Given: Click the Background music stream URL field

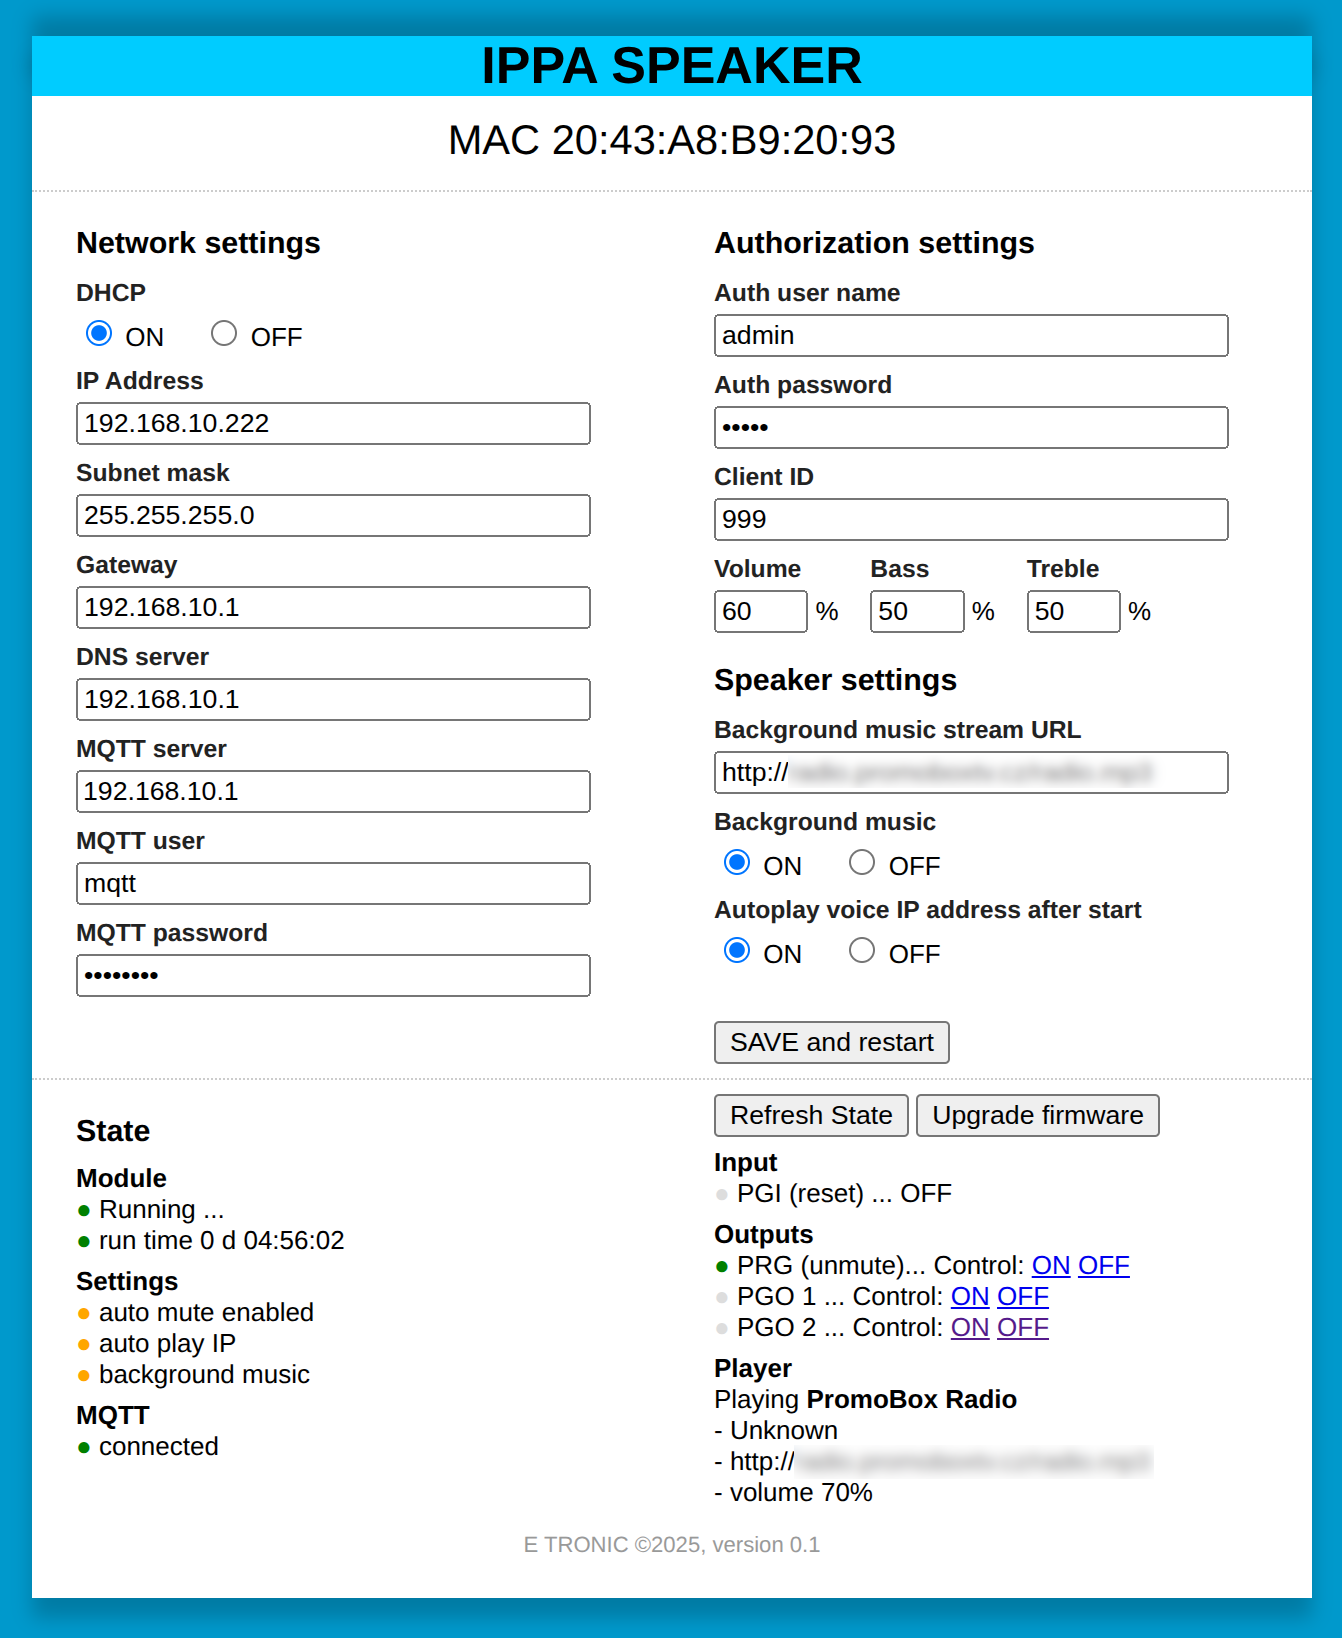Looking at the screenshot, I should coord(970,773).
